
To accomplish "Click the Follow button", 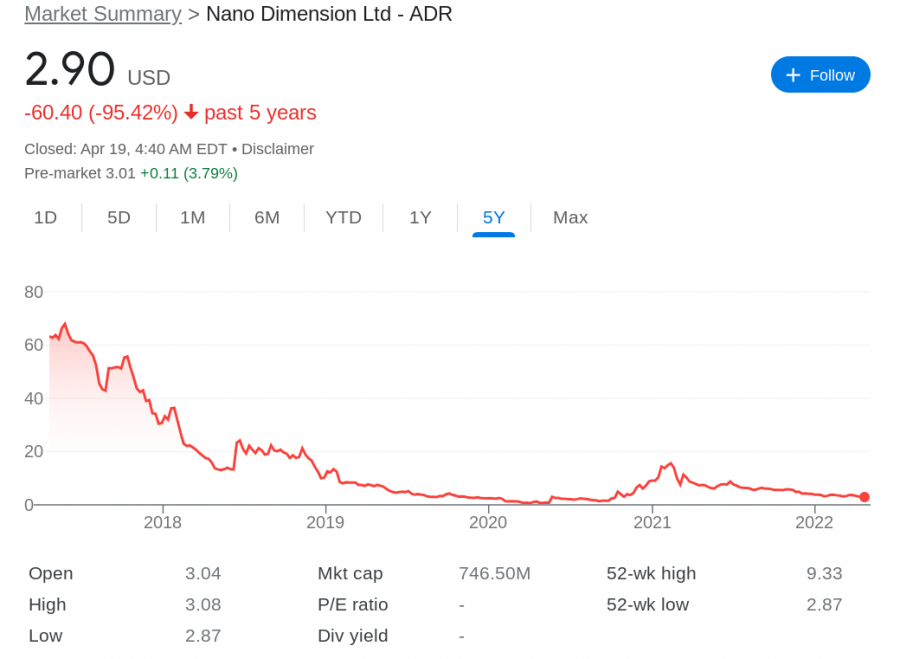I will click(x=820, y=75).
